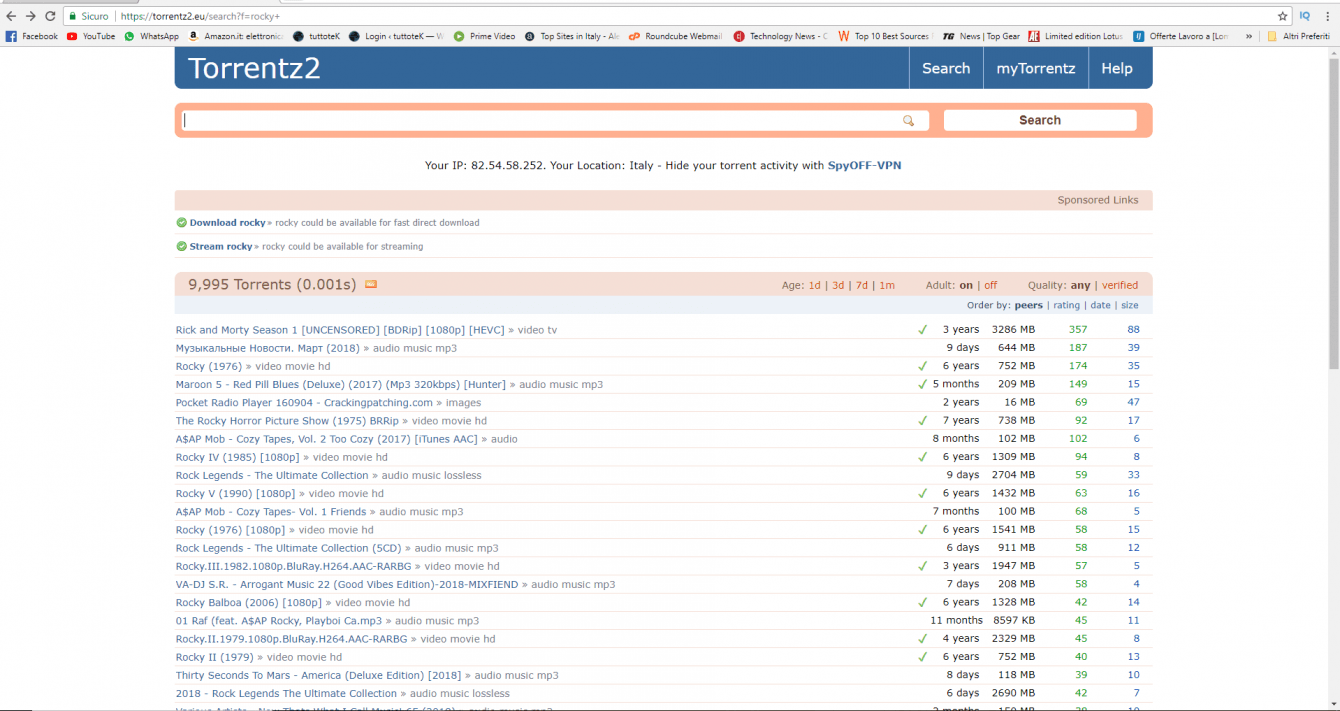The width and height of the screenshot is (1340, 711).
Task: Open the SpyOFF-VPN link
Action: pyautogui.click(x=864, y=166)
